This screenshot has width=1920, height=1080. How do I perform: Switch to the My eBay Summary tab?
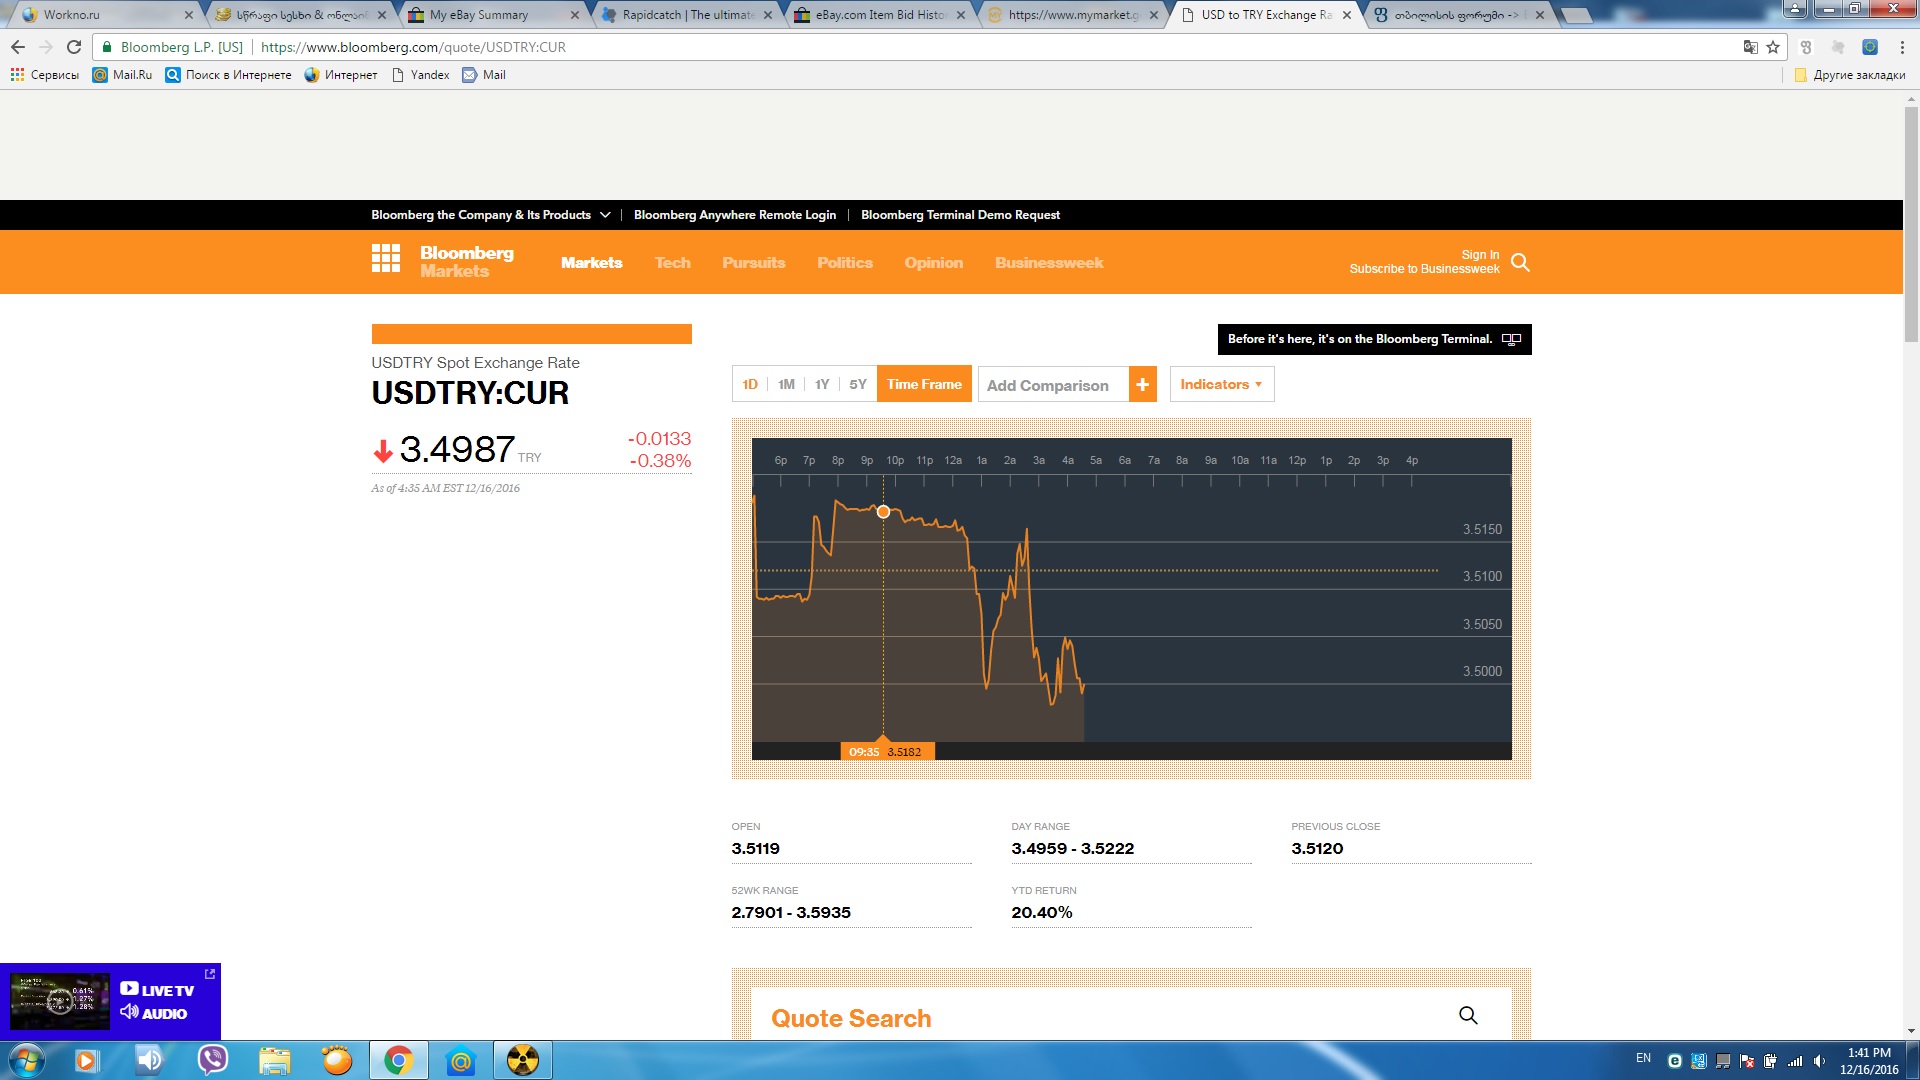[x=479, y=15]
